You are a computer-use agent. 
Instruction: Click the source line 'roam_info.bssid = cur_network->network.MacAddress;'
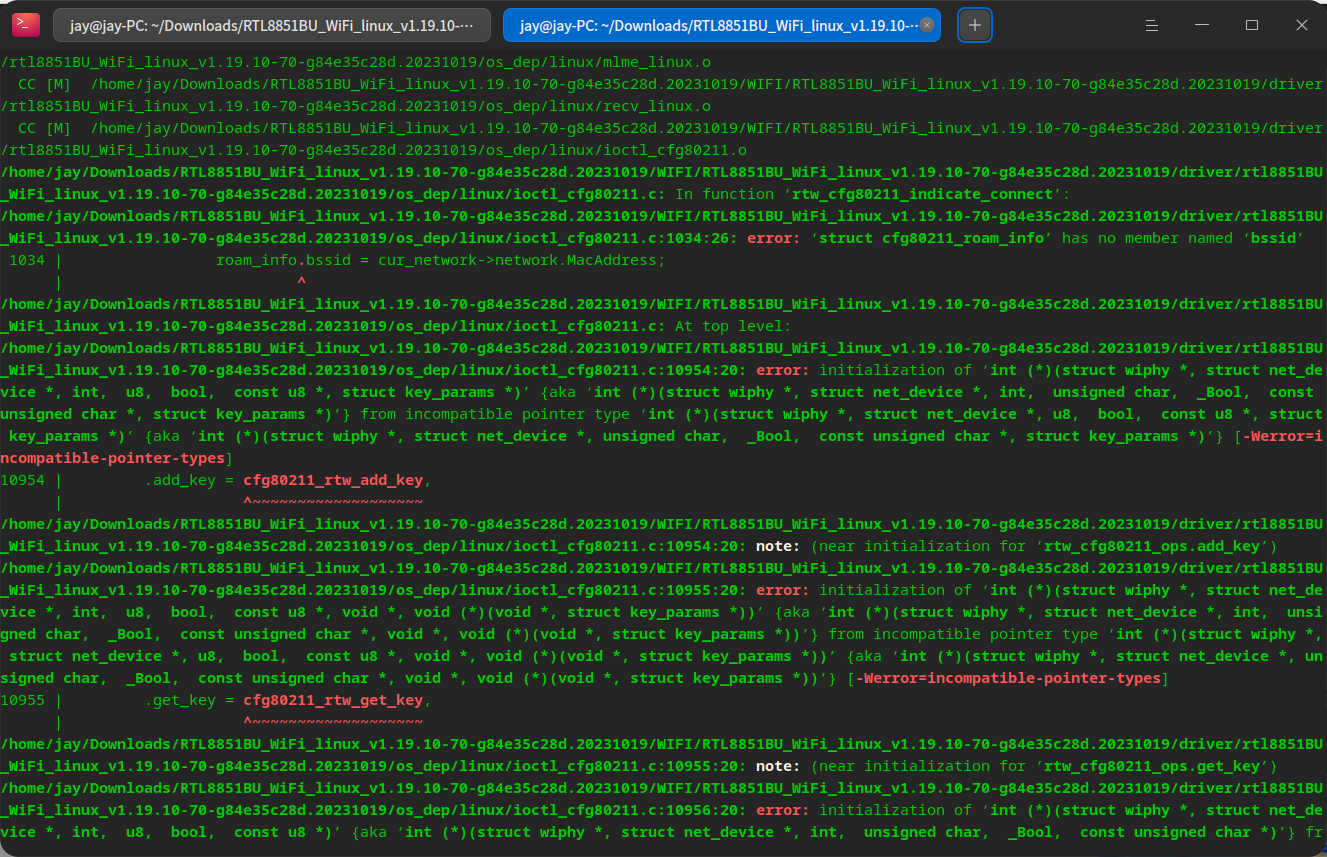440,260
